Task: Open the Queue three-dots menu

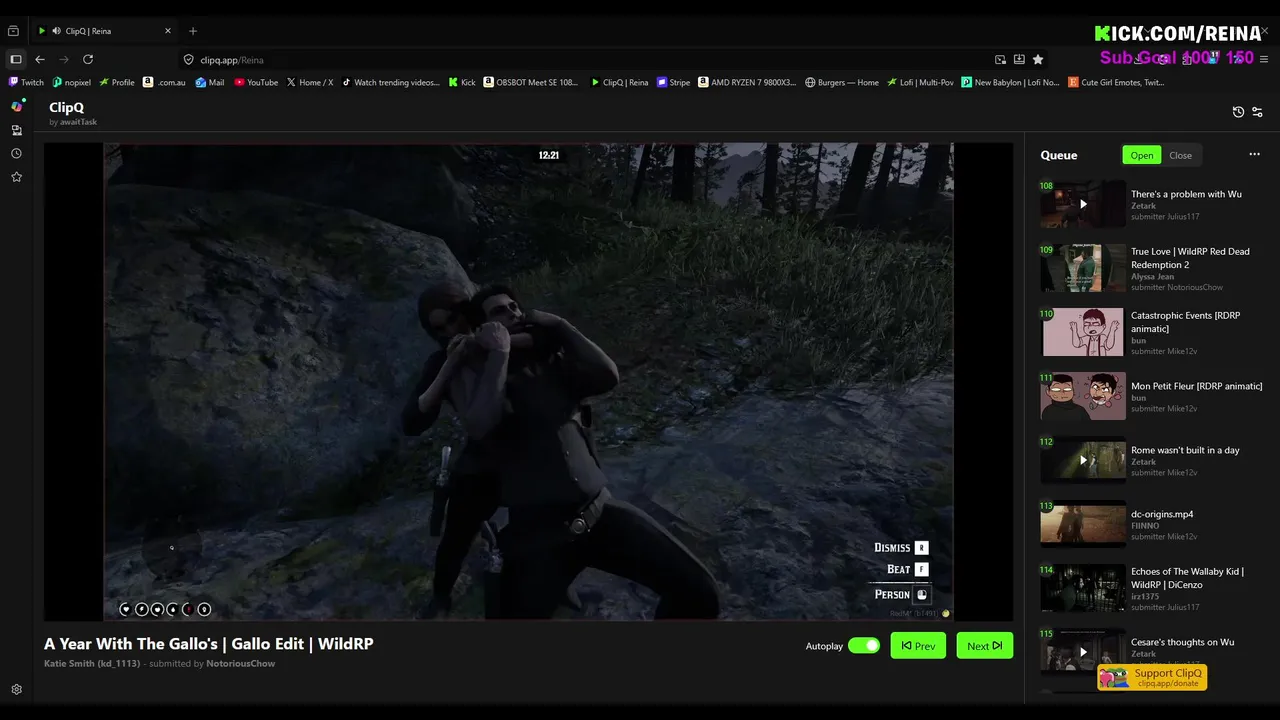Action: [1254, 155]
